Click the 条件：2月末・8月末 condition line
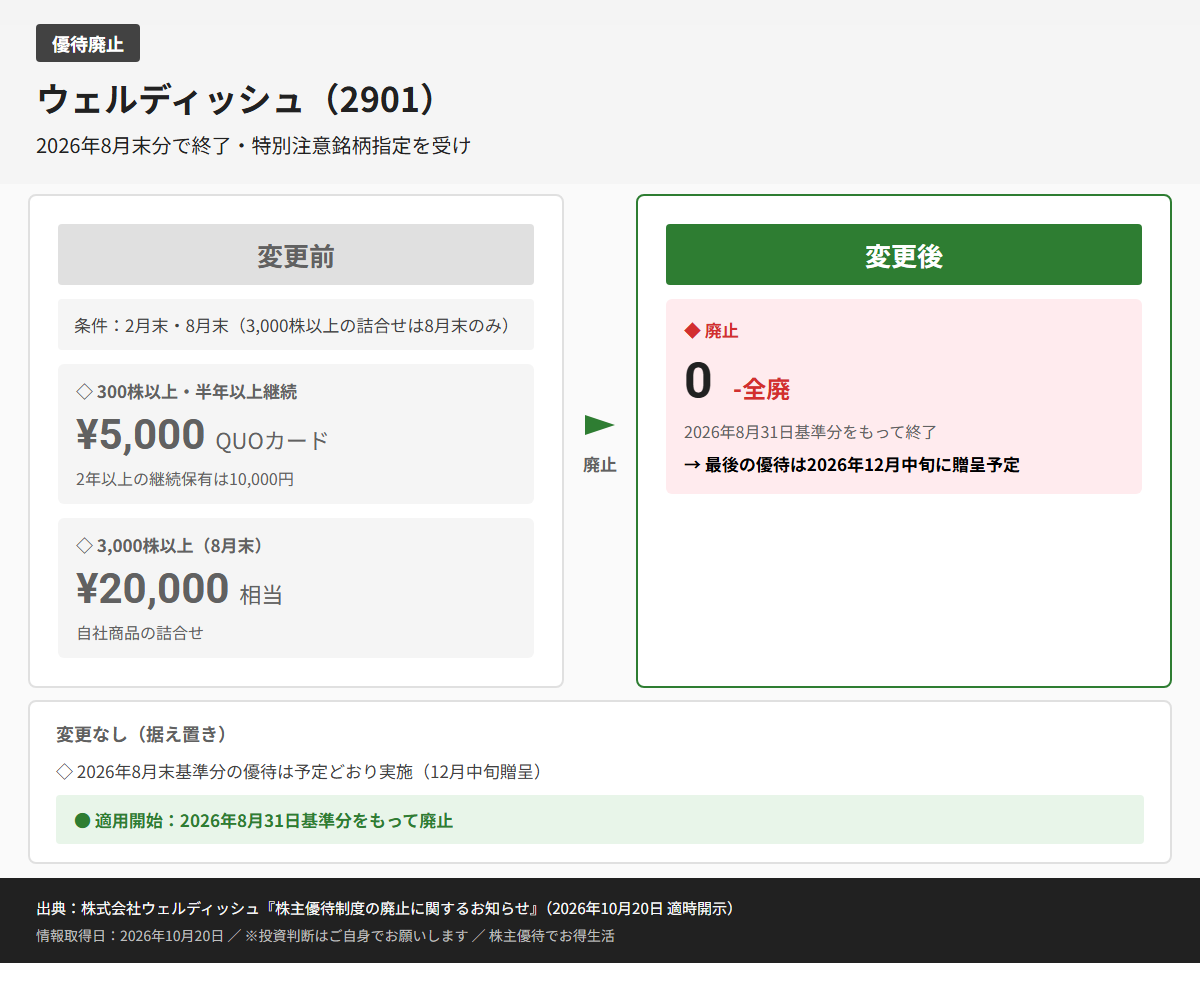1200x987 pixels. [x=296, y=325]
